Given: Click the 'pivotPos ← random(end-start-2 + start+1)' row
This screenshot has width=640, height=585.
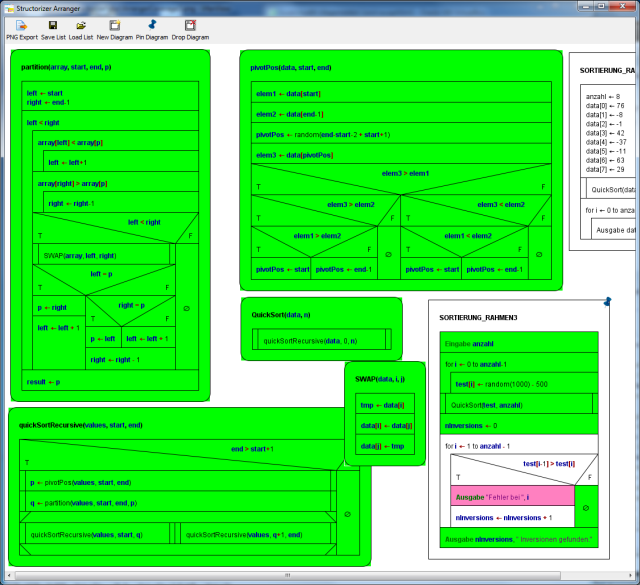Looking at the screenshot, I should click(401, 133).
